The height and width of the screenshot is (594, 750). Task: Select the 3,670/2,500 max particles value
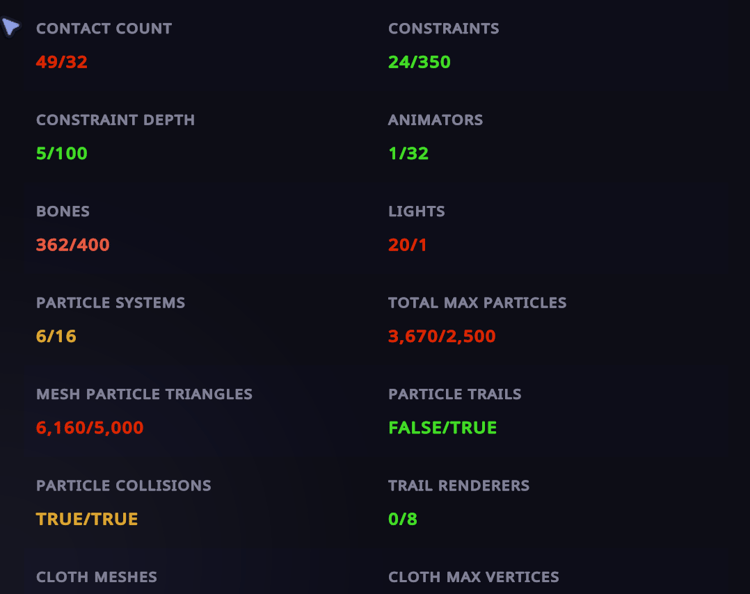click(442, 337)
